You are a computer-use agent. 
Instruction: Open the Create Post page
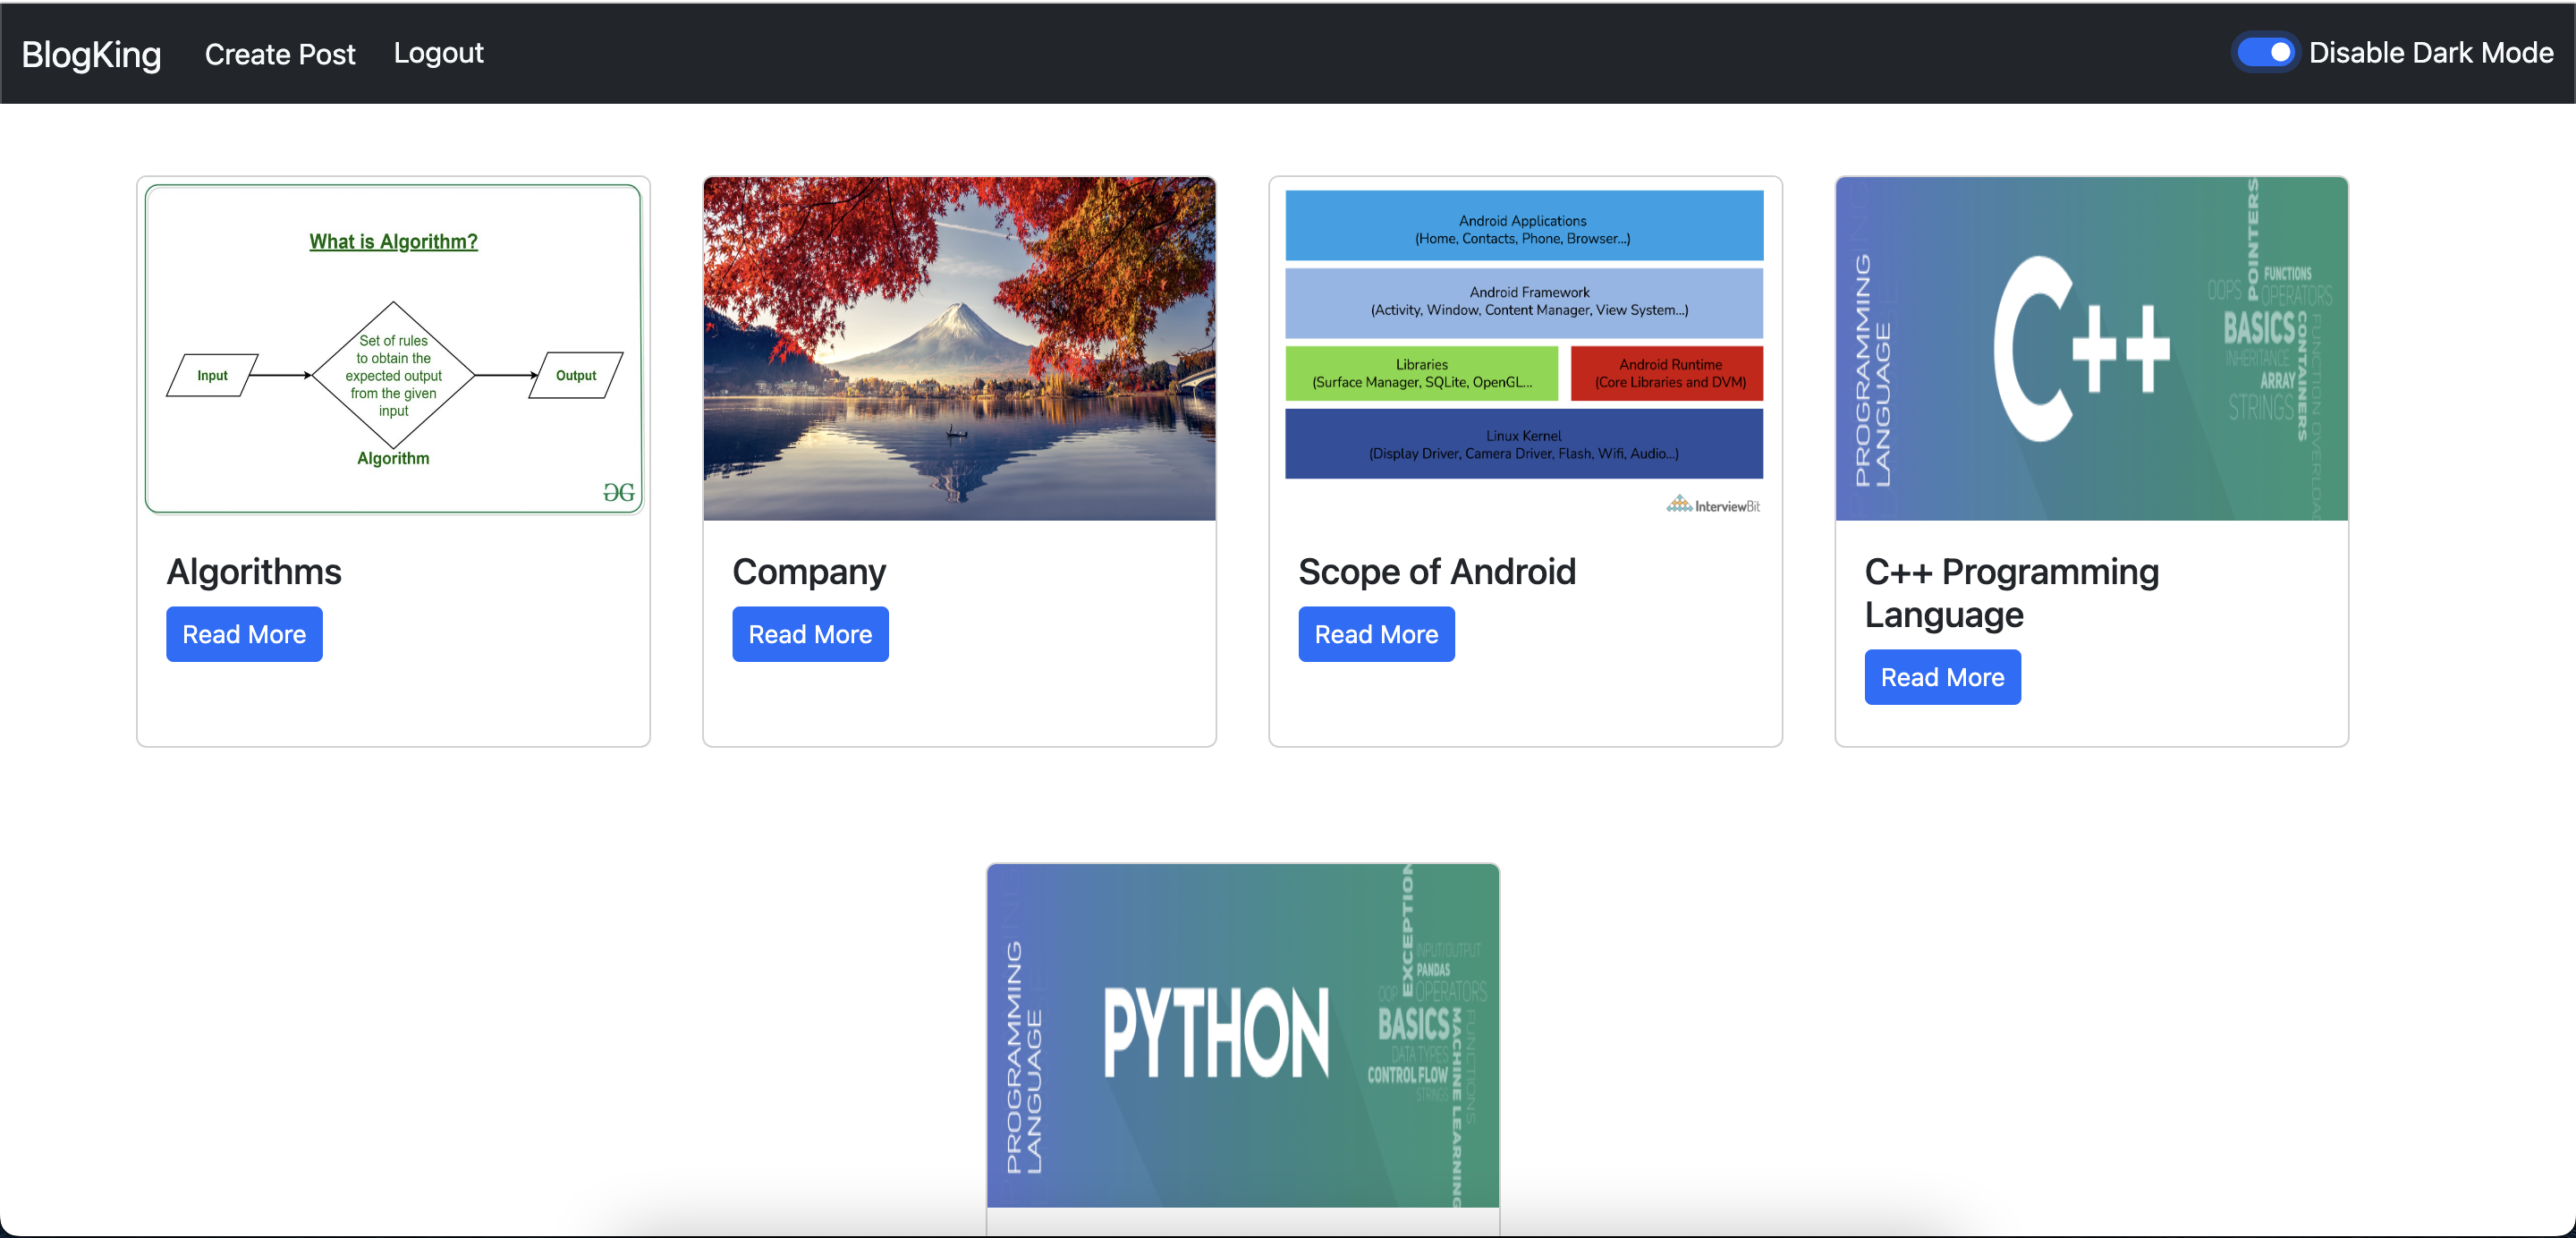coord(279,54)
